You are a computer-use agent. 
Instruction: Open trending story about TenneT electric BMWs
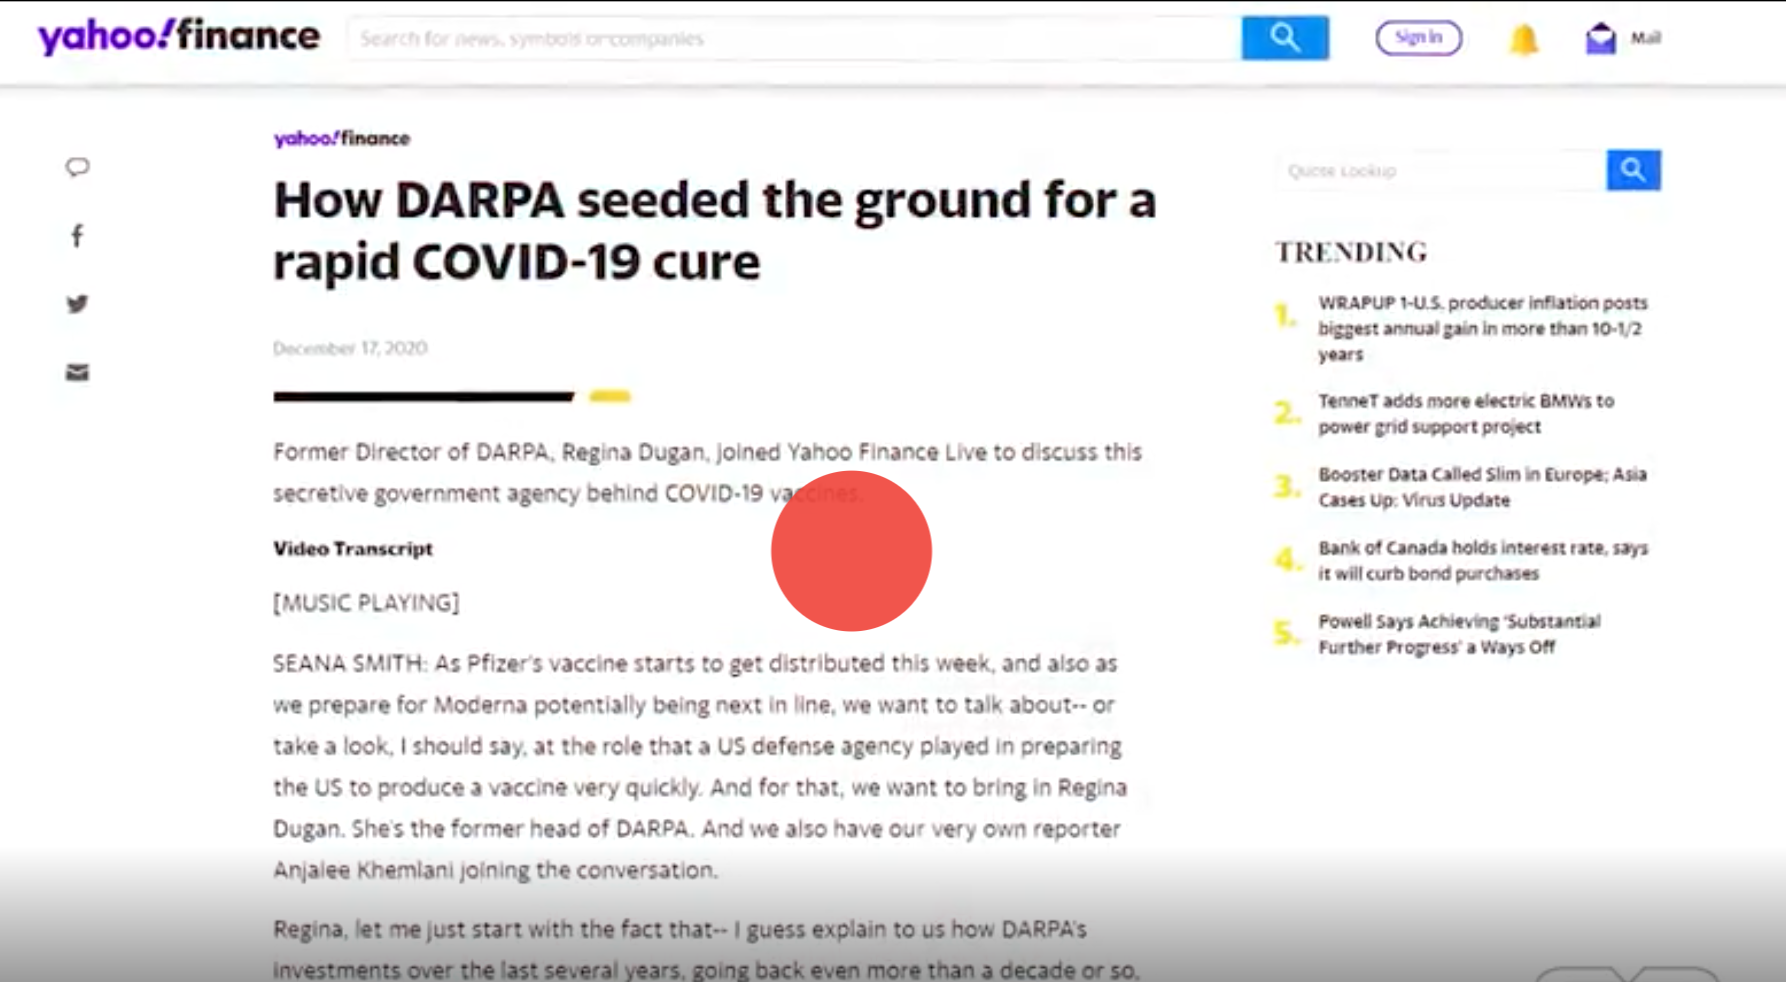[1466, 413]
